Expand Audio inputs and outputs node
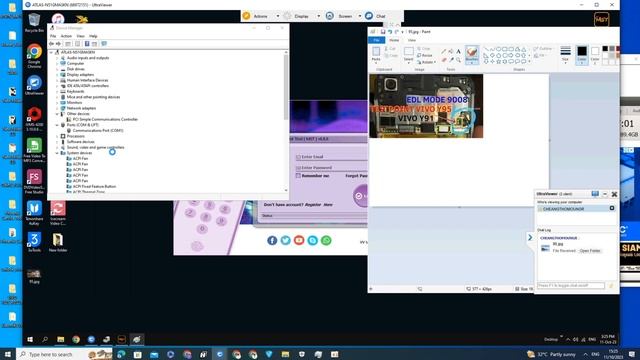 57,58
